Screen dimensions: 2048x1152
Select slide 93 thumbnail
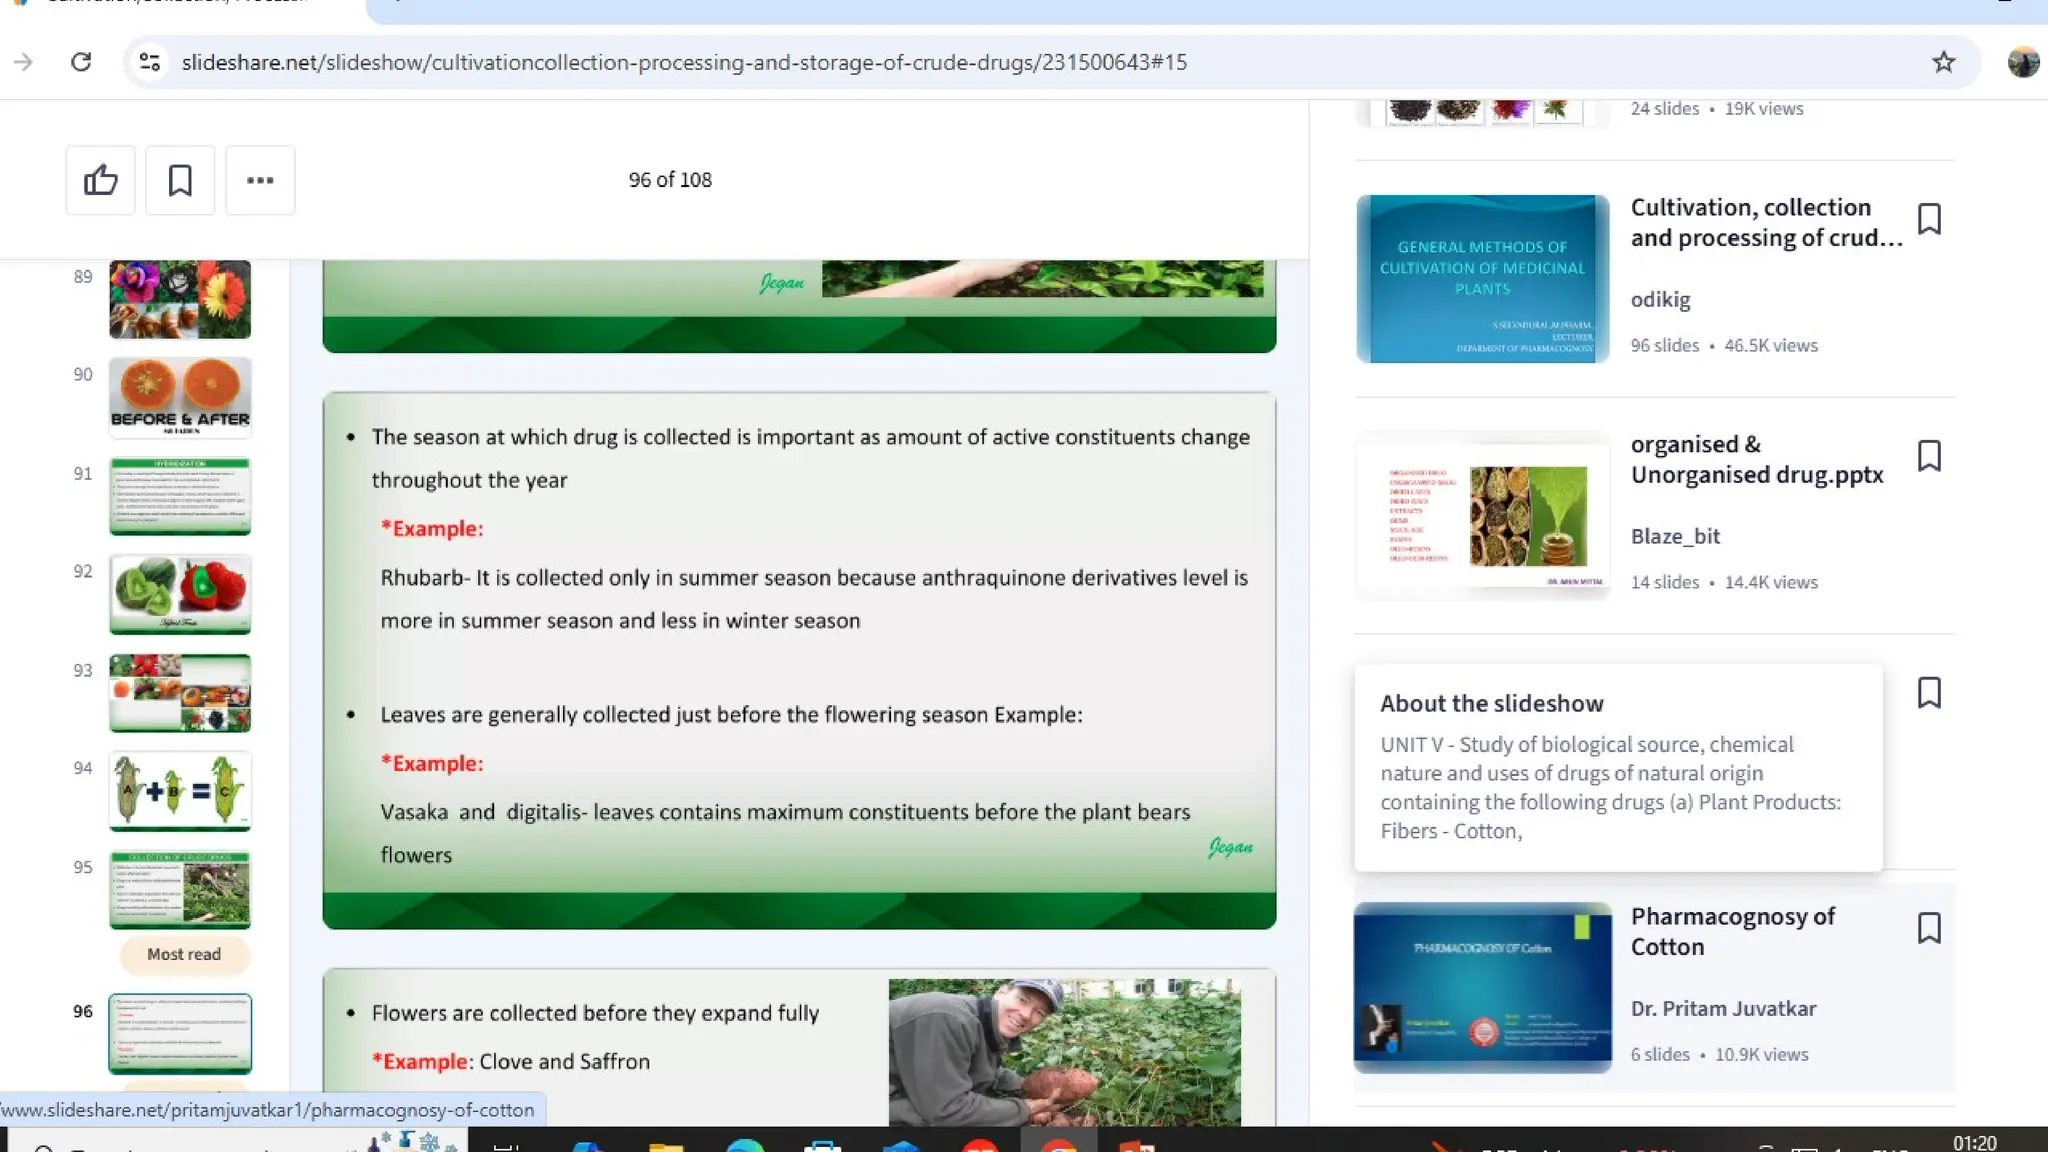click(x=180, y=693)
